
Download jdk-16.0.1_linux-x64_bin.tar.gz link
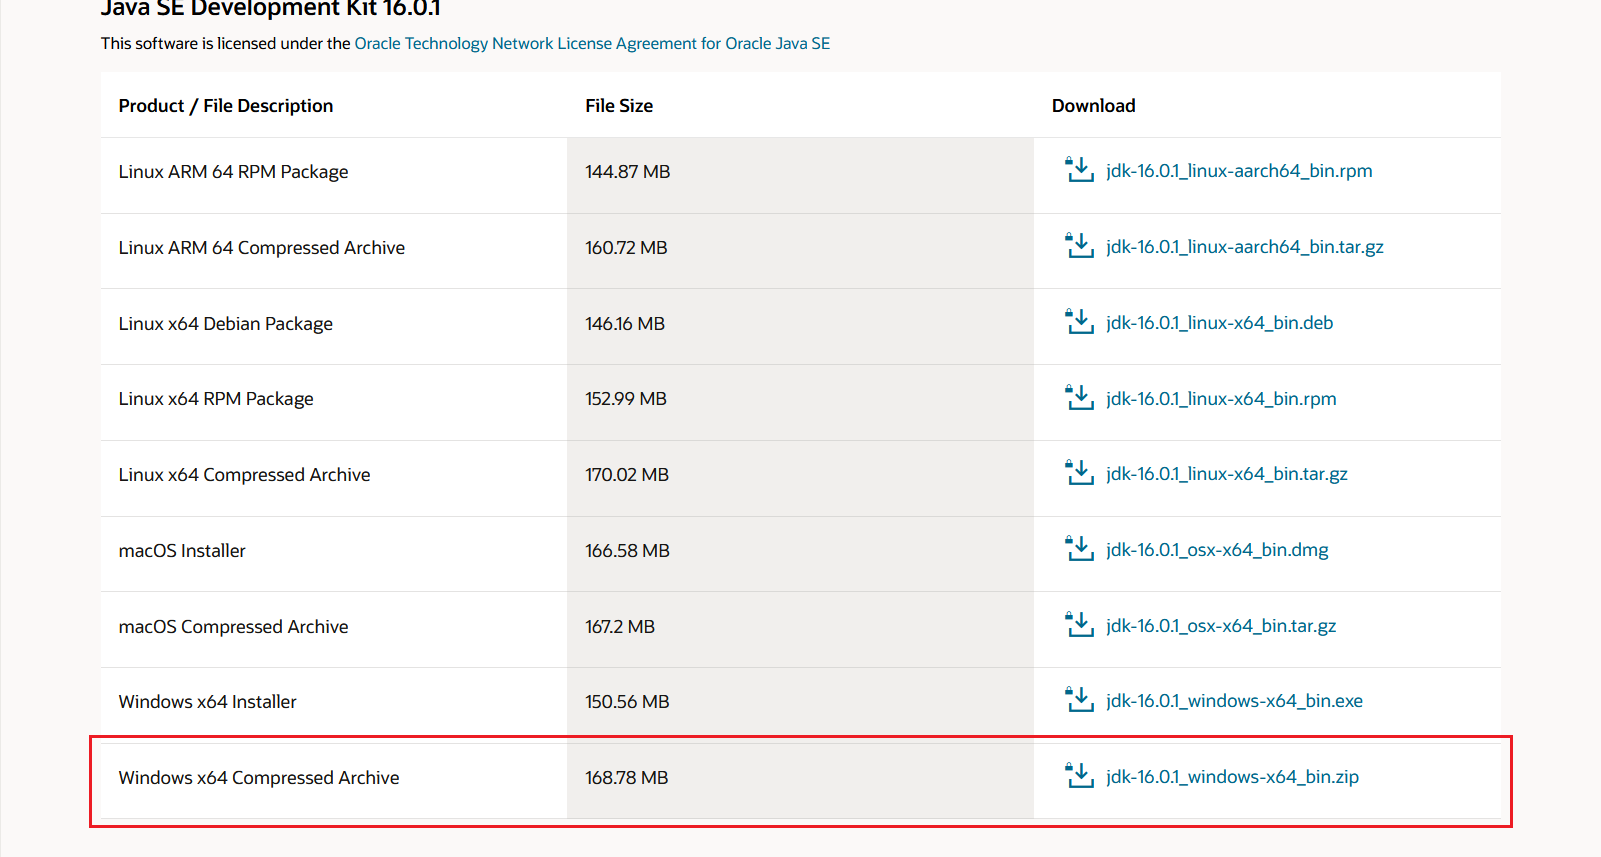pyautogui.click(x=1227, y=474)
